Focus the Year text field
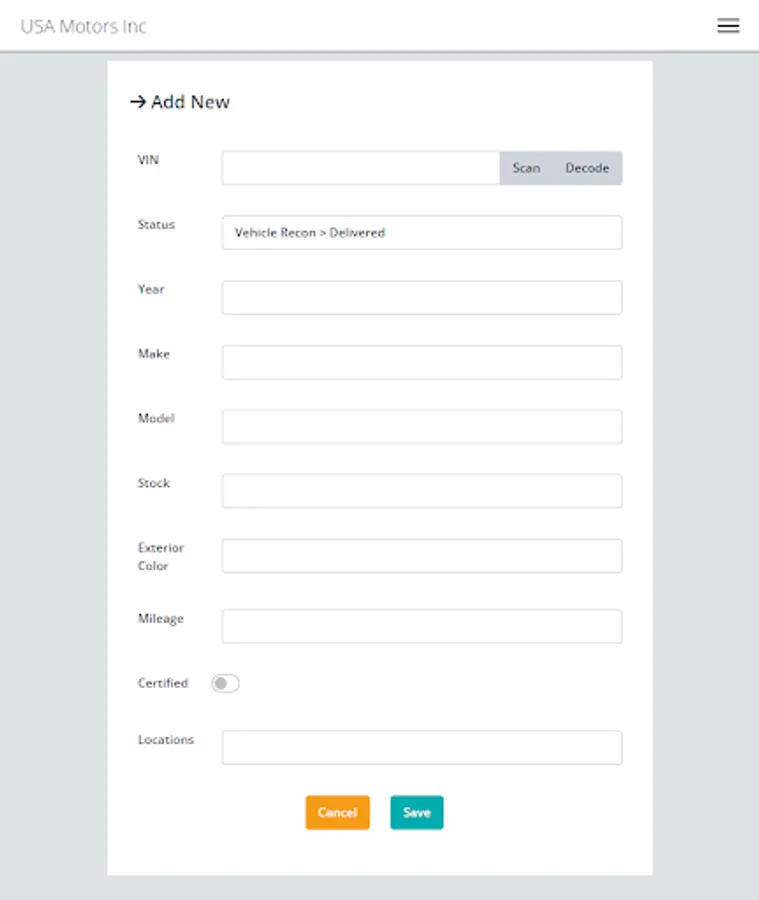This screenshot has height=900, width=759. click(x=421, y=297)
